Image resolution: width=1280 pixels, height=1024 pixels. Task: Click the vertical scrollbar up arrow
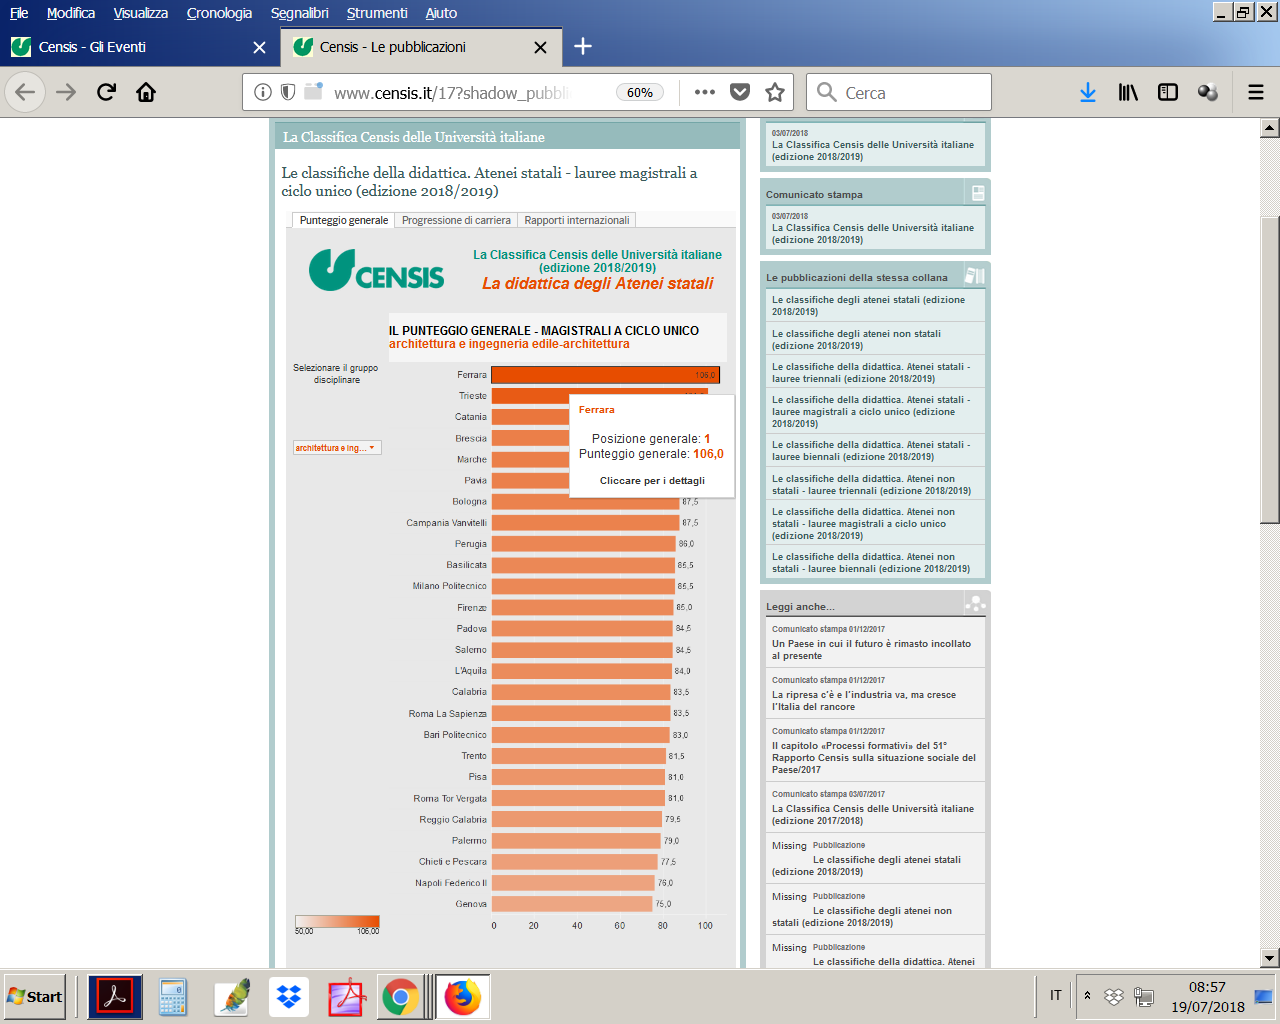[x=1270, y=128]
